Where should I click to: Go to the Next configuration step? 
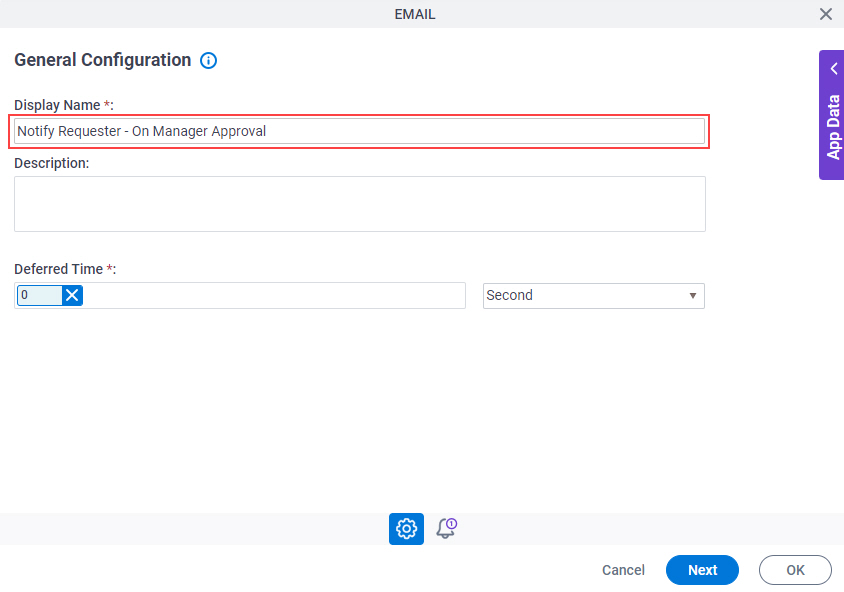click(702, 570)
